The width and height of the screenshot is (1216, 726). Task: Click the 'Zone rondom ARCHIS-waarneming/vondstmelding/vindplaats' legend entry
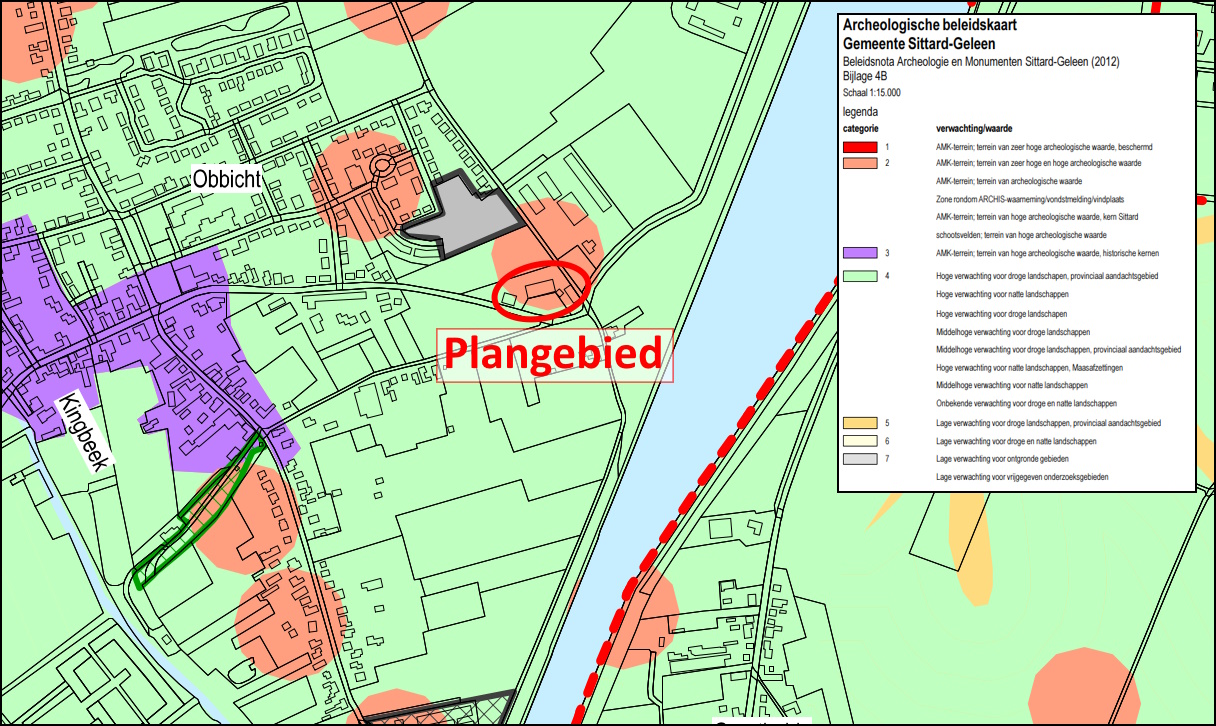[1030, 200]
